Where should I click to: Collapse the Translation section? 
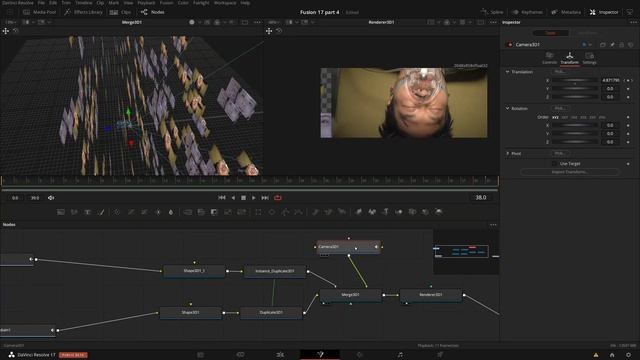click(x=507, y=72)
